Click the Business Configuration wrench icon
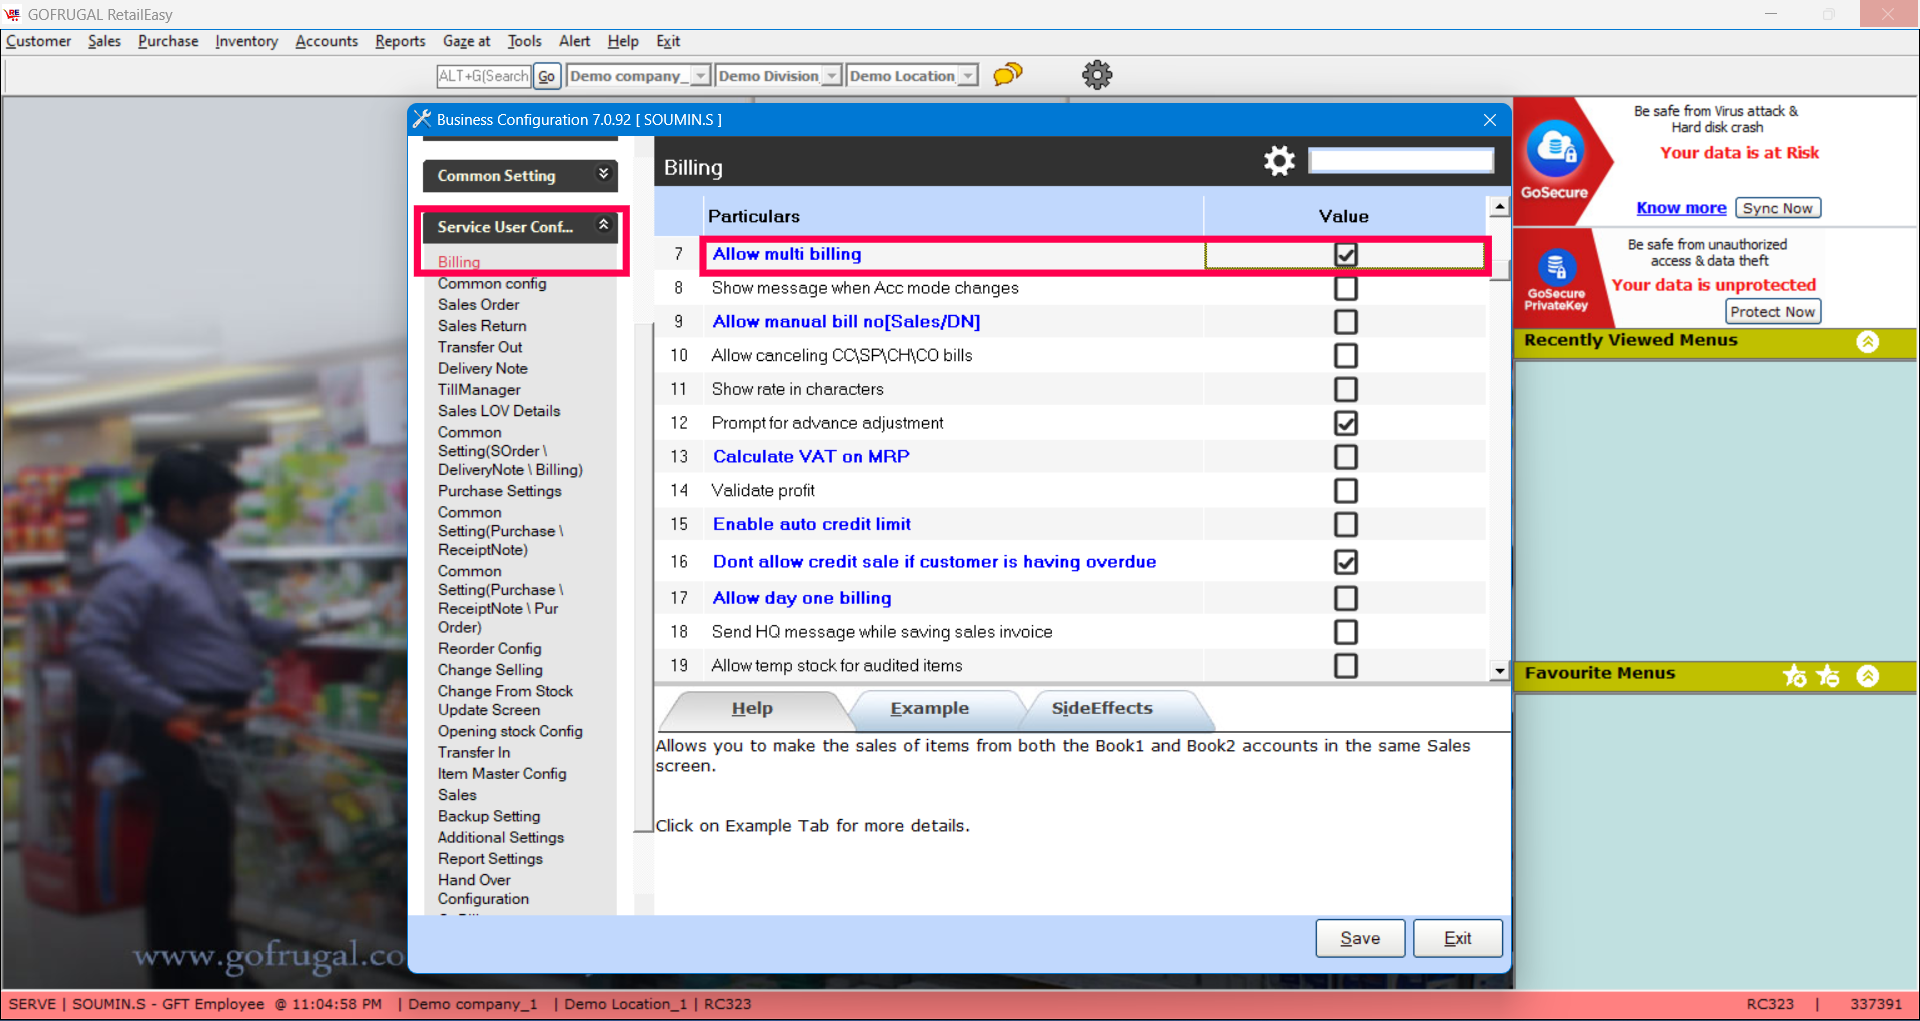The height and width of the screenshot is (1021, 1920). pos(421,119)
